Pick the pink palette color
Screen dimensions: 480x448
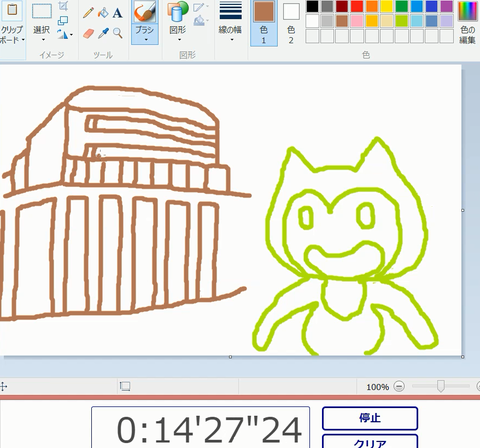[357, 21]
